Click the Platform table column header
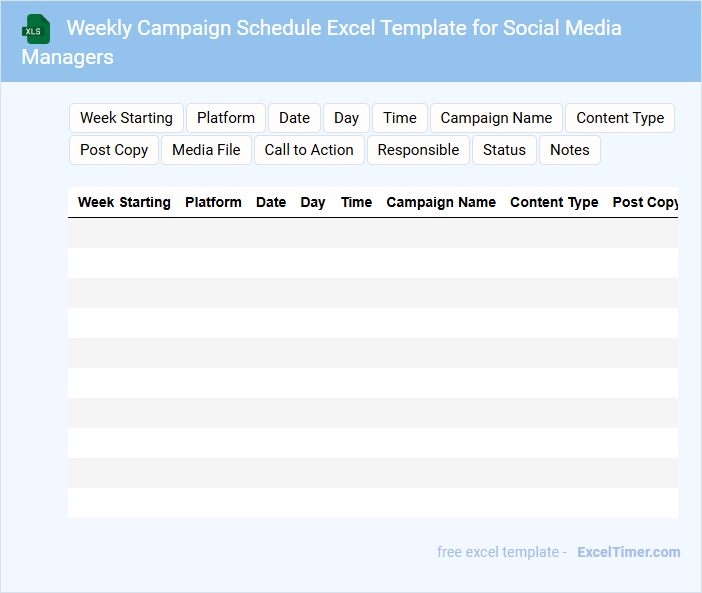702x593 pixels. [x=213, y=202]
